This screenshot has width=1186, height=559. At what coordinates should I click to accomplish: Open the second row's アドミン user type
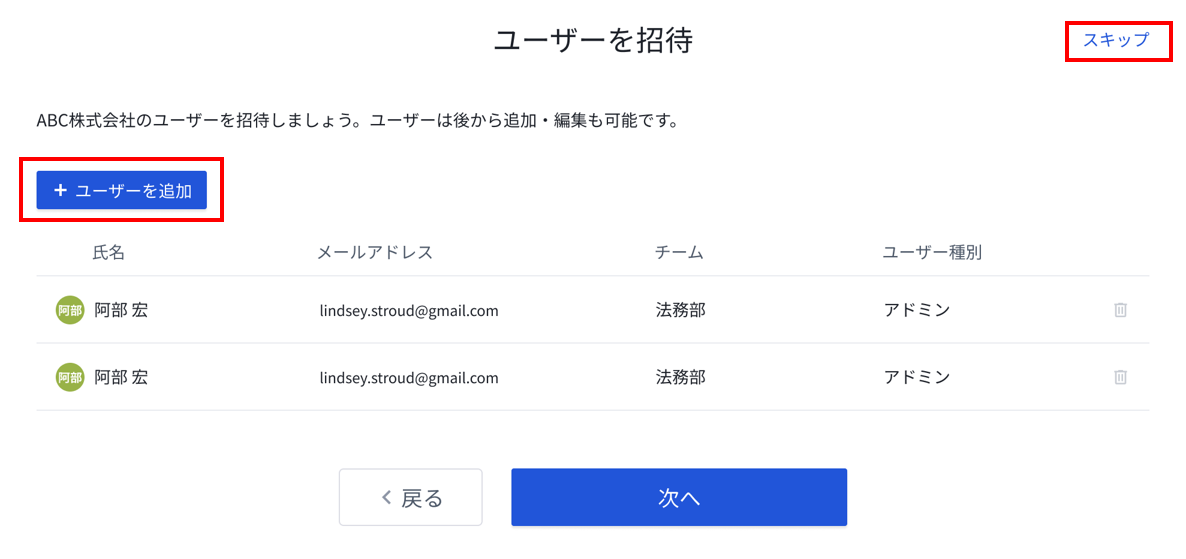pos(916,377)
